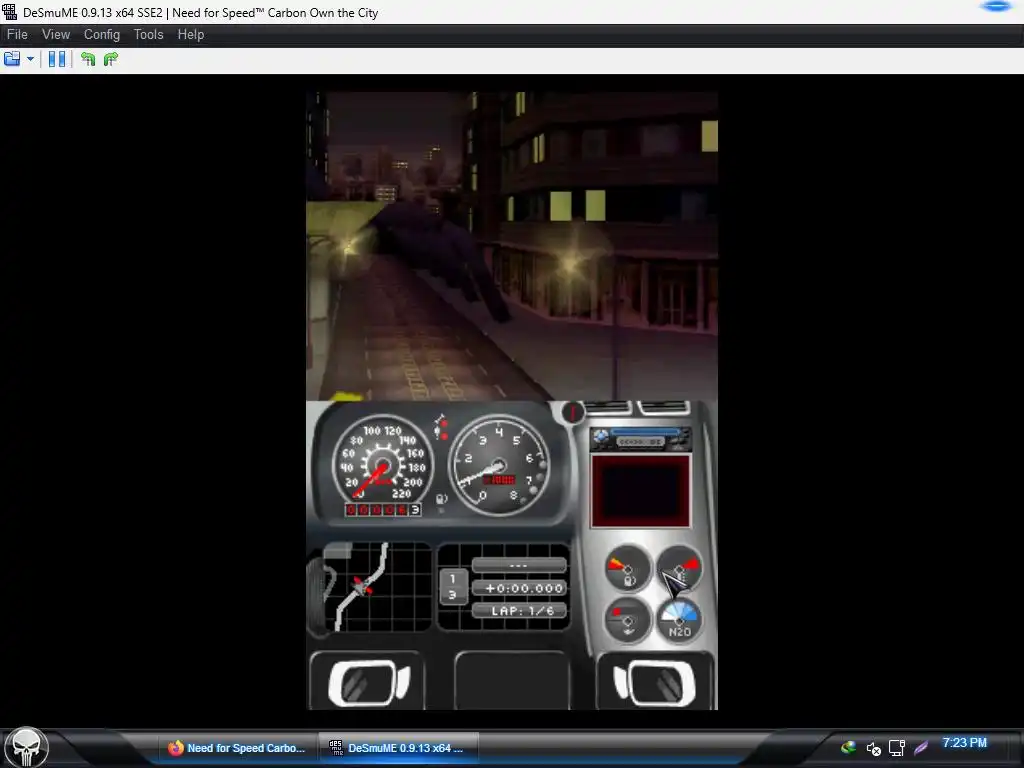
Task: Click the right side mirror icon
Action: coord(654,683)
